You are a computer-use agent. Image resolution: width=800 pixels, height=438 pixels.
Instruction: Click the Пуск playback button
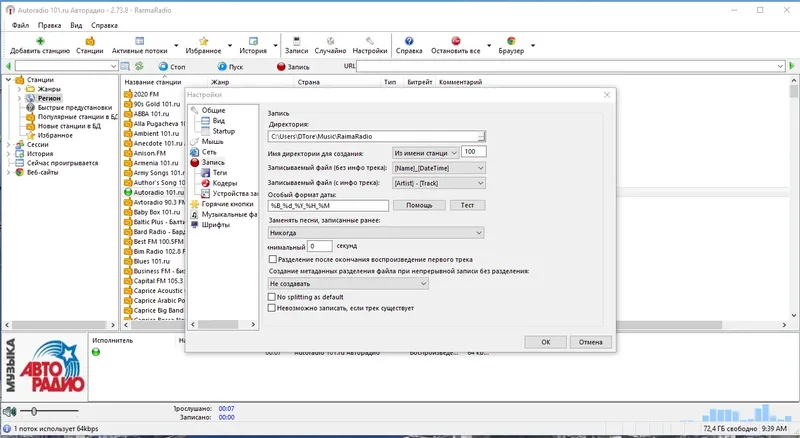click(230, 66)
